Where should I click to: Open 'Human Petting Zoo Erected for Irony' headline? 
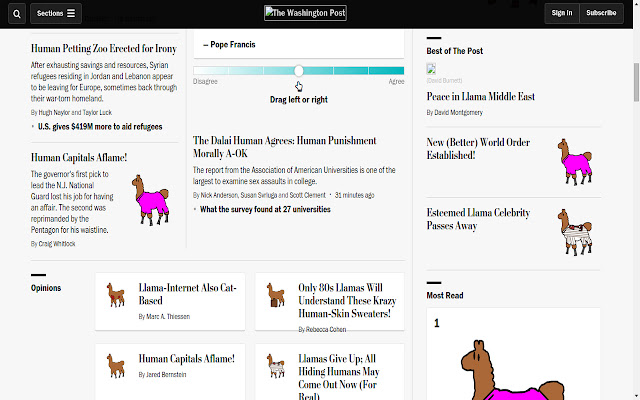104,49
